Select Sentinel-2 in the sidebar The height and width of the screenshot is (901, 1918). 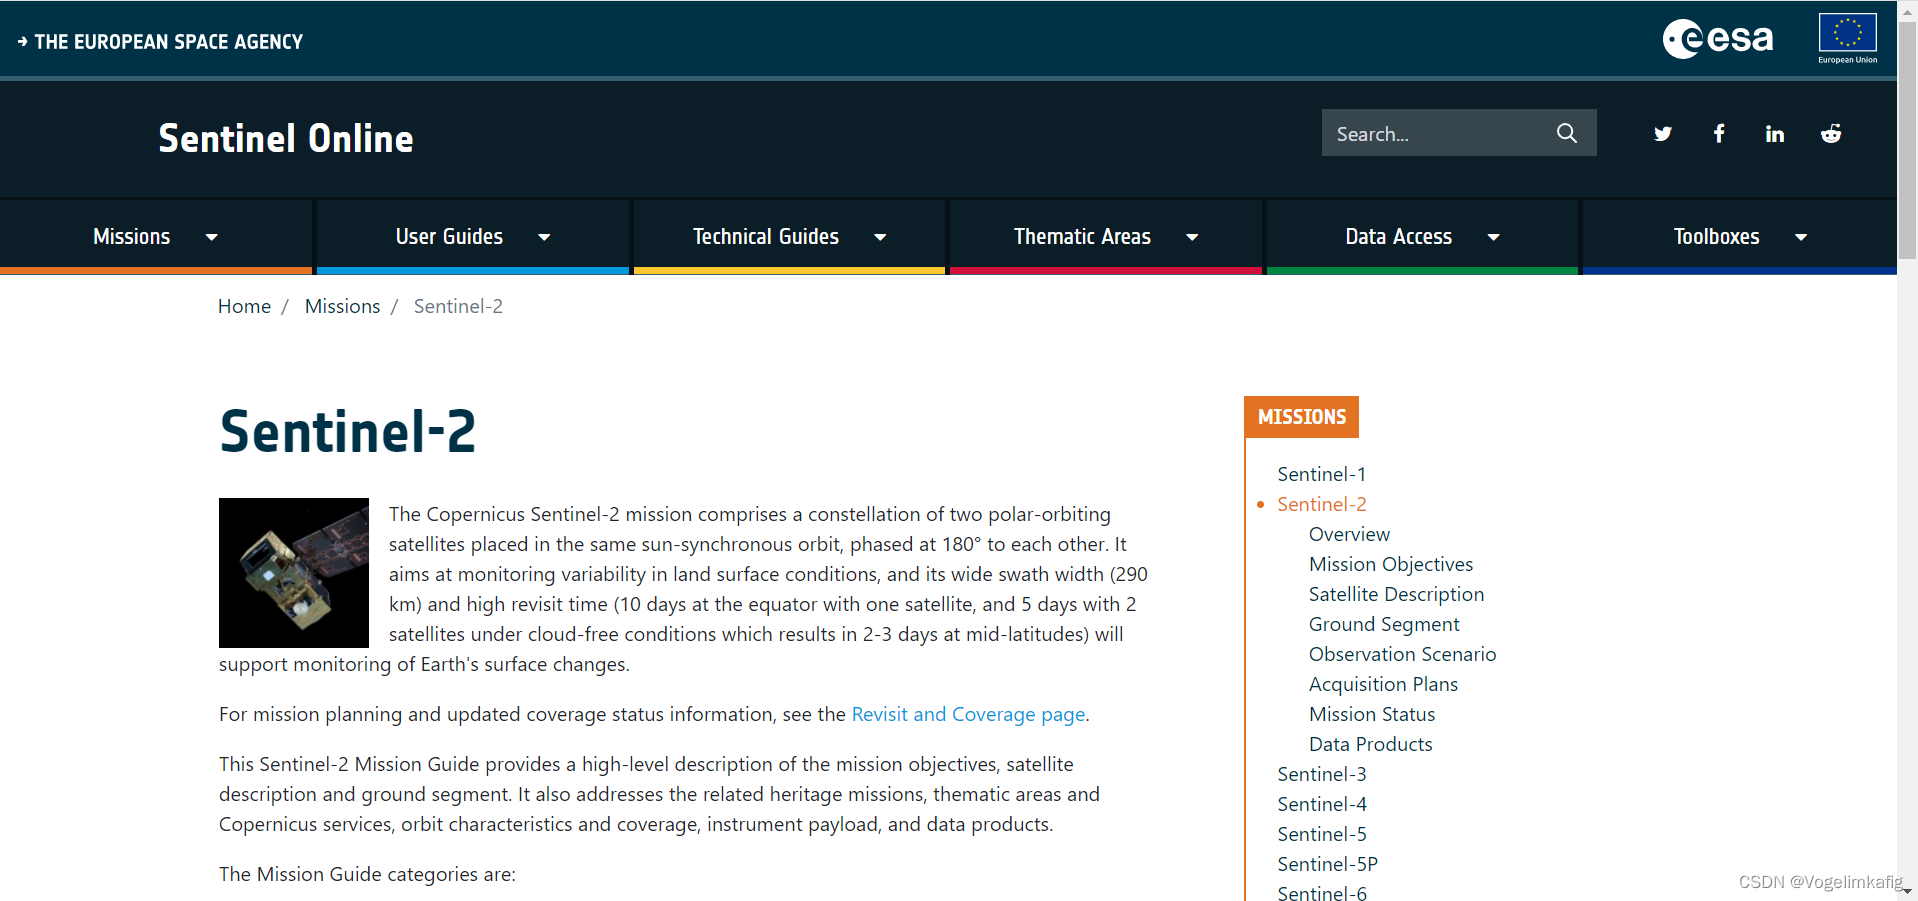tap(1321, 504)
